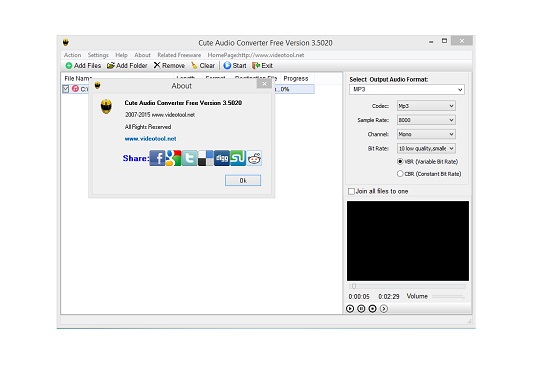The width and height of the screenshot is (550, 376).
Task: Minimize the Cute Audio Converter window
Action: coord(431,41)
